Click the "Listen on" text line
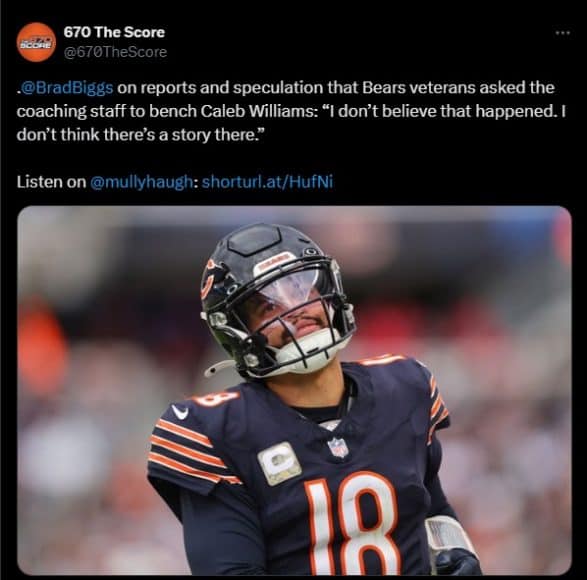This screenshot has height=580, width=587. point(175,182)
